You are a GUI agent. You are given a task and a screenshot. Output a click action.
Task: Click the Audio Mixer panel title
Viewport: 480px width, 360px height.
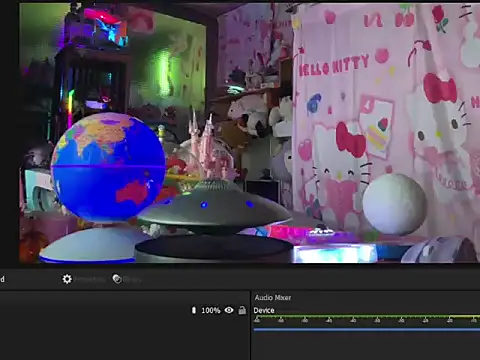pyautogui.click(x=273, y=297)
